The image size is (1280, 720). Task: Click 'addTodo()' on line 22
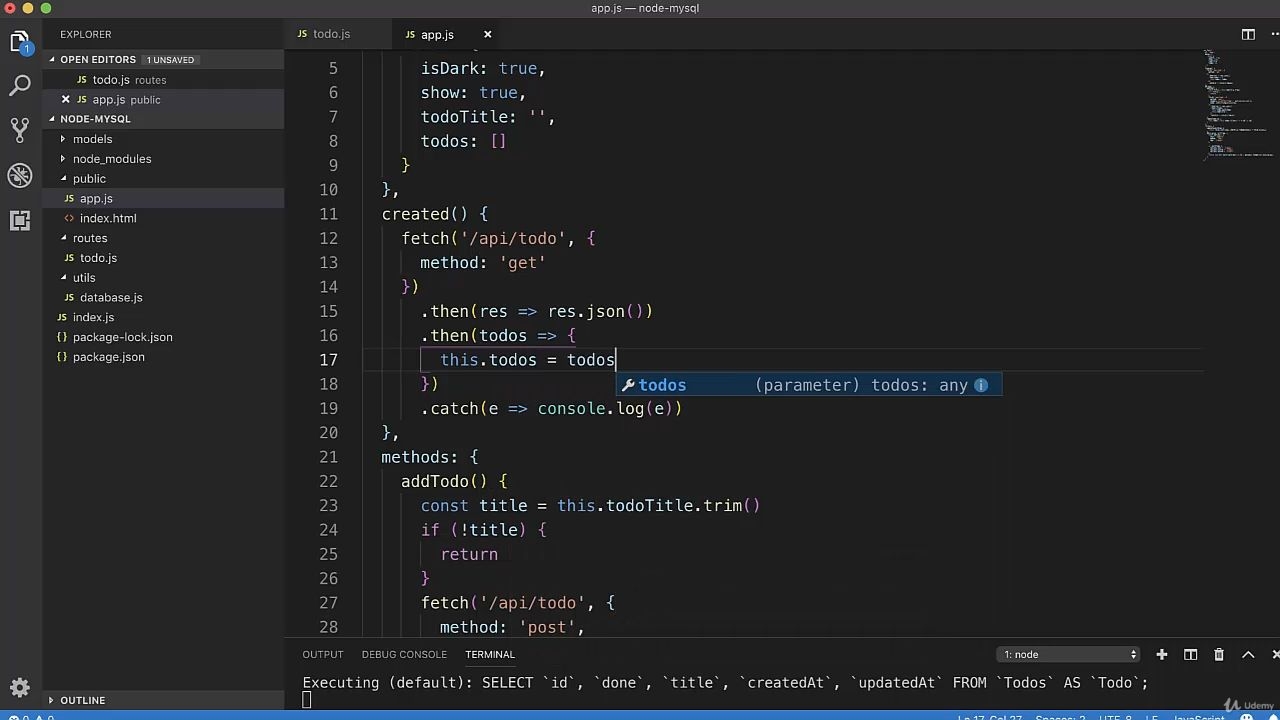444,481
